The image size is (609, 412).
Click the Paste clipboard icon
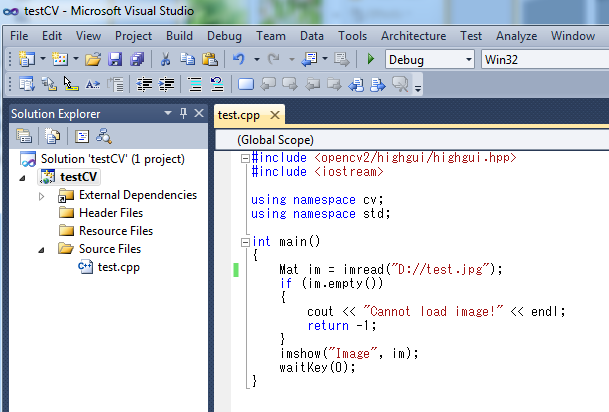210,59
